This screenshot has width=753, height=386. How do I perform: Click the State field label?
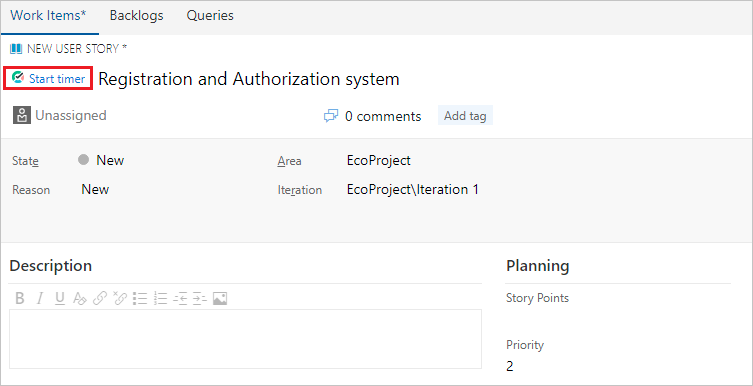(25, 161)
